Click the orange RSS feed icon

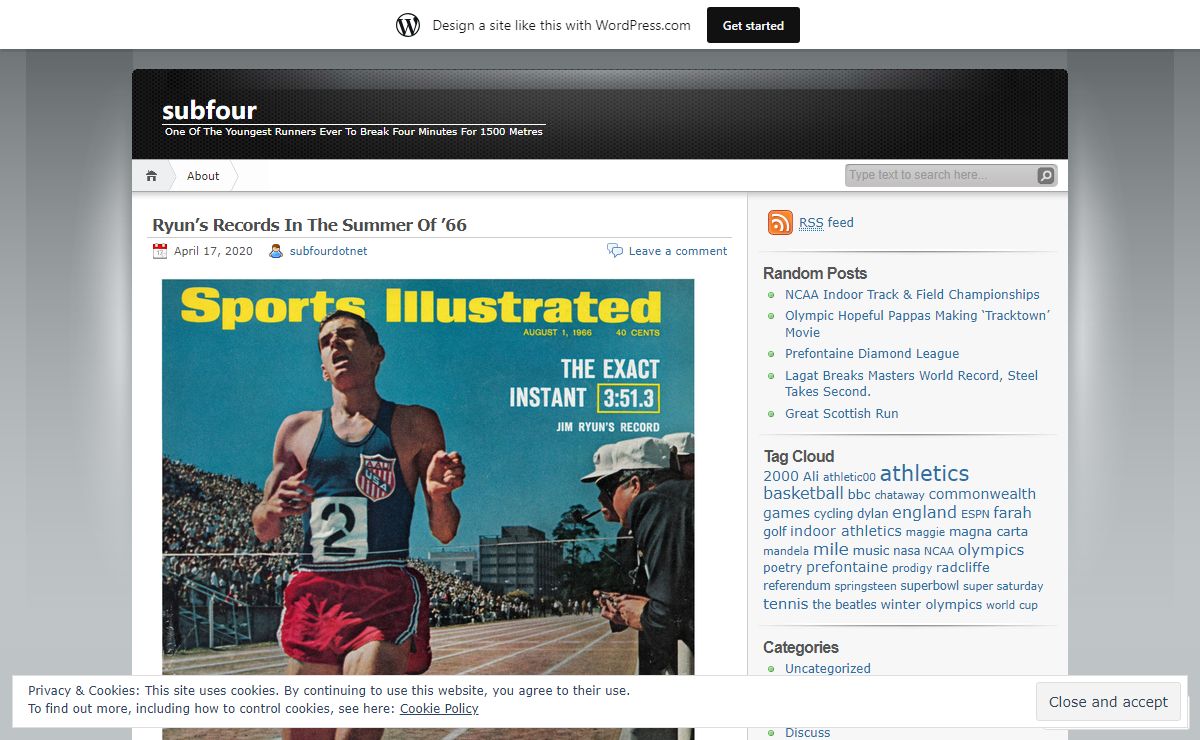(x=780, y=222)
